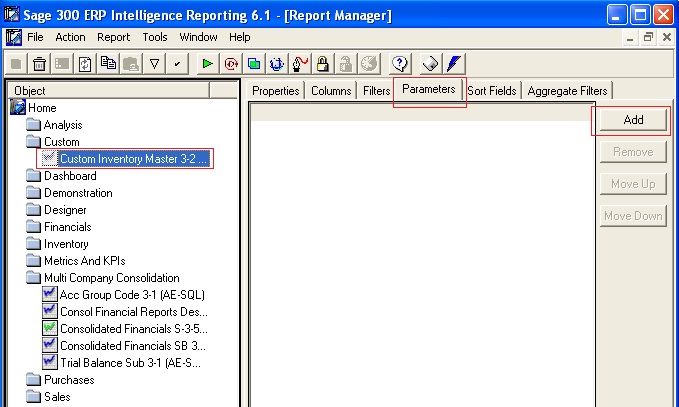
Task: Click the Home globe icon in tree
Action: [18, 107]
